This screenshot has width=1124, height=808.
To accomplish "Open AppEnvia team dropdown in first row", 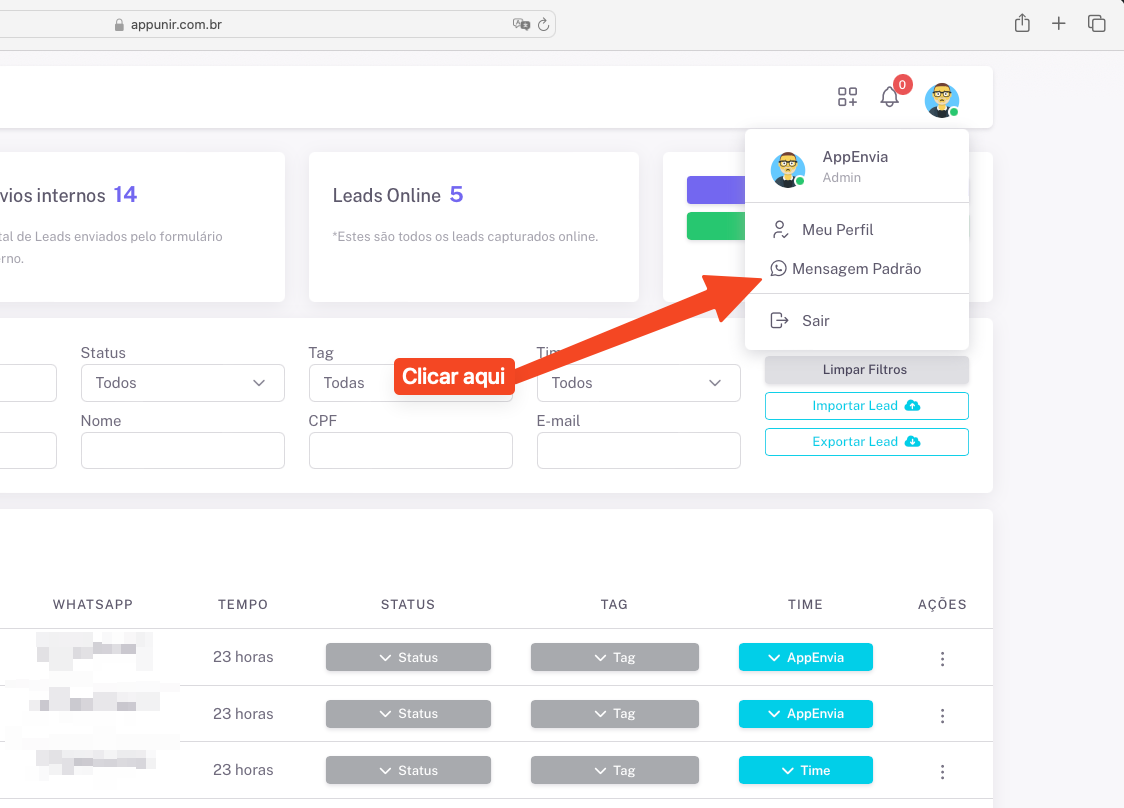I will [805, 657].
